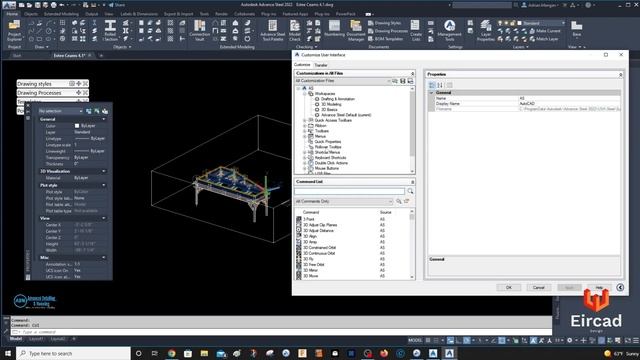This screenshot has width=640, height=360.
Task: Click the Rolled I-Section tool
Action: pyautogui.click(x=110, y=31)
